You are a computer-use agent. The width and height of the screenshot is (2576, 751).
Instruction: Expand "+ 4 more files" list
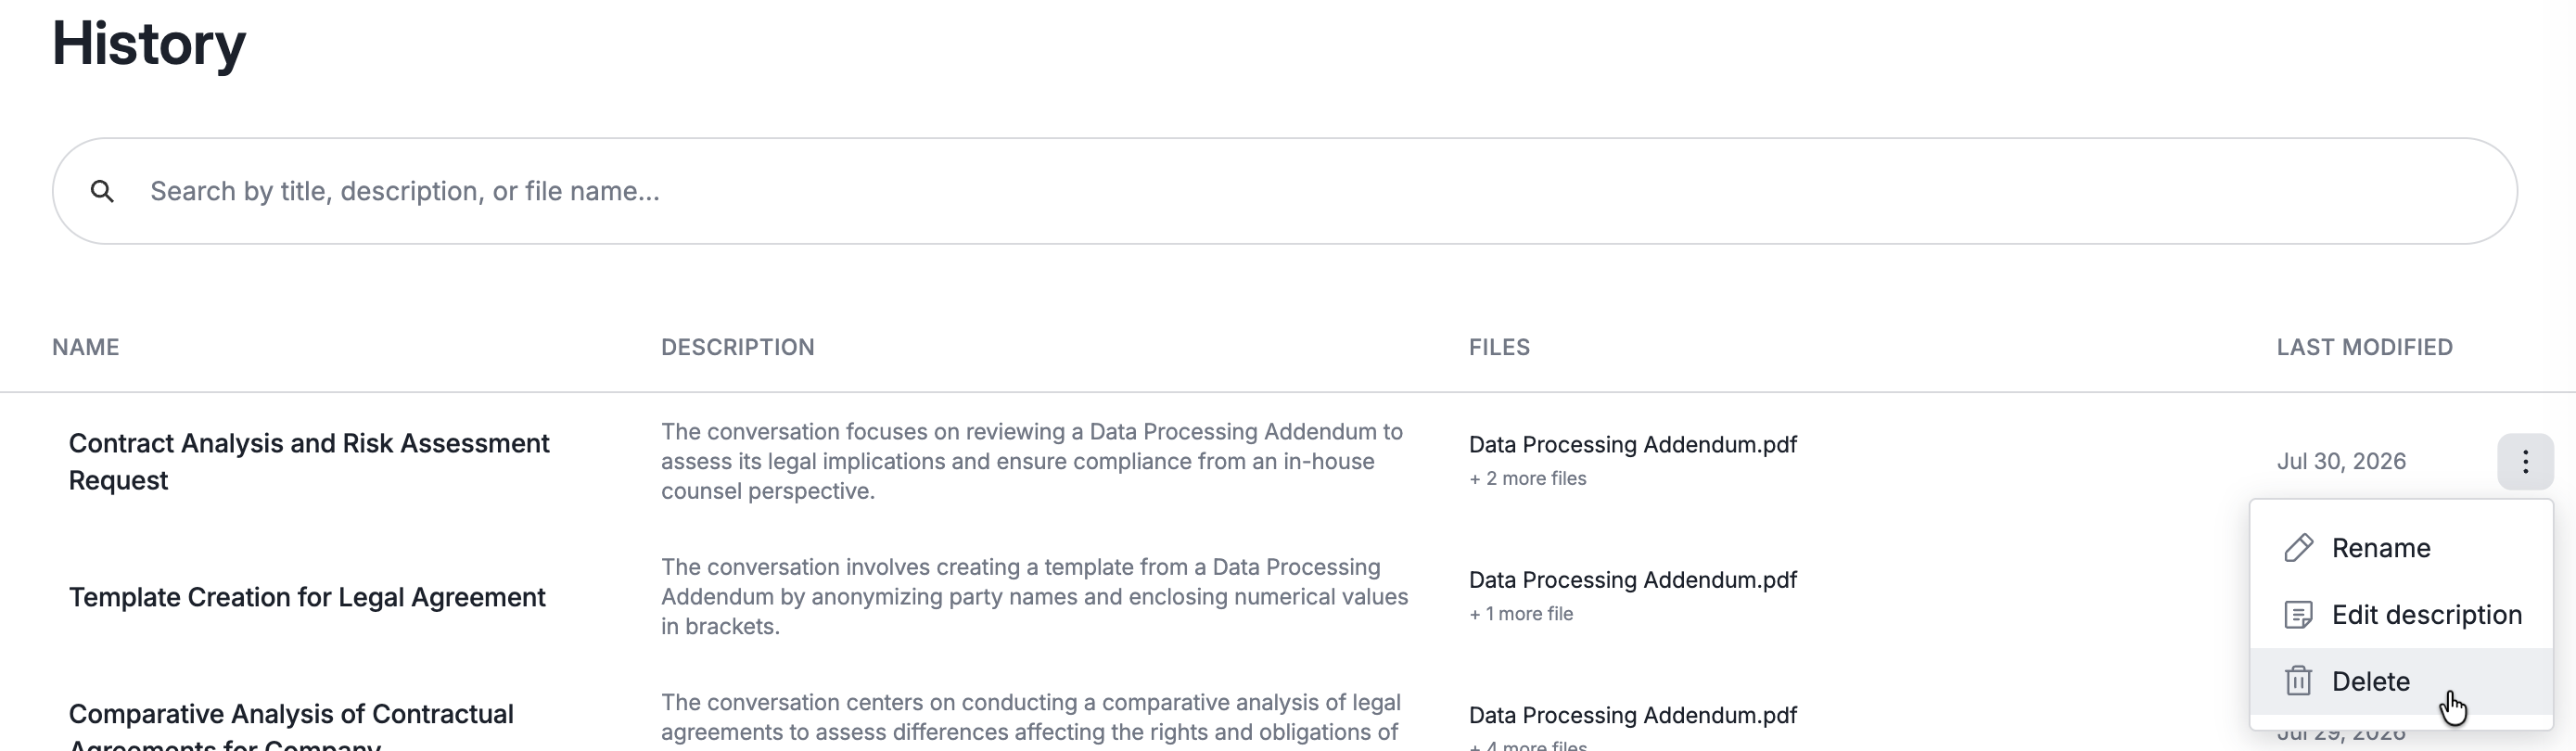(1528, 745)
